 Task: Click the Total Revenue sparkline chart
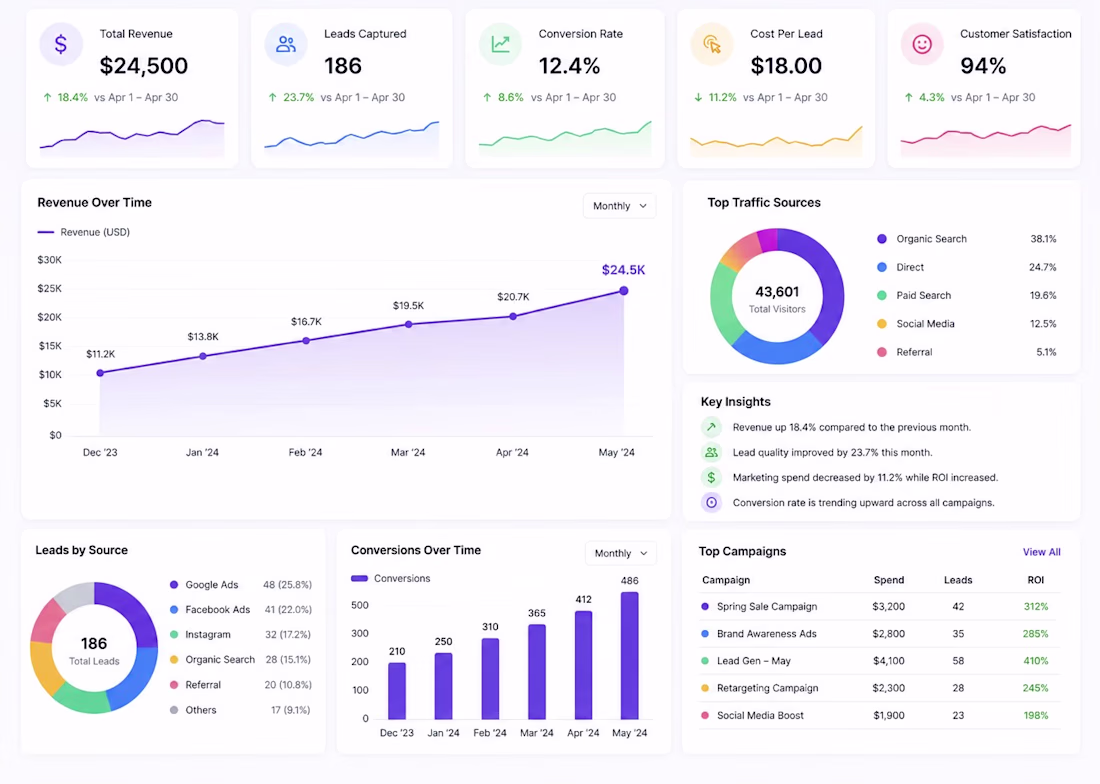coord(132,137)
